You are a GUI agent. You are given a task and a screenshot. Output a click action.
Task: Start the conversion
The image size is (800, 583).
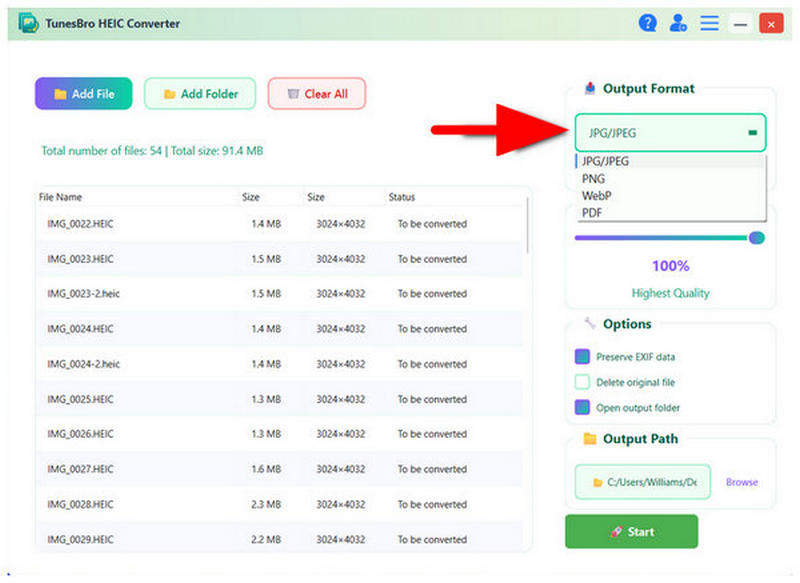point(631,531)
